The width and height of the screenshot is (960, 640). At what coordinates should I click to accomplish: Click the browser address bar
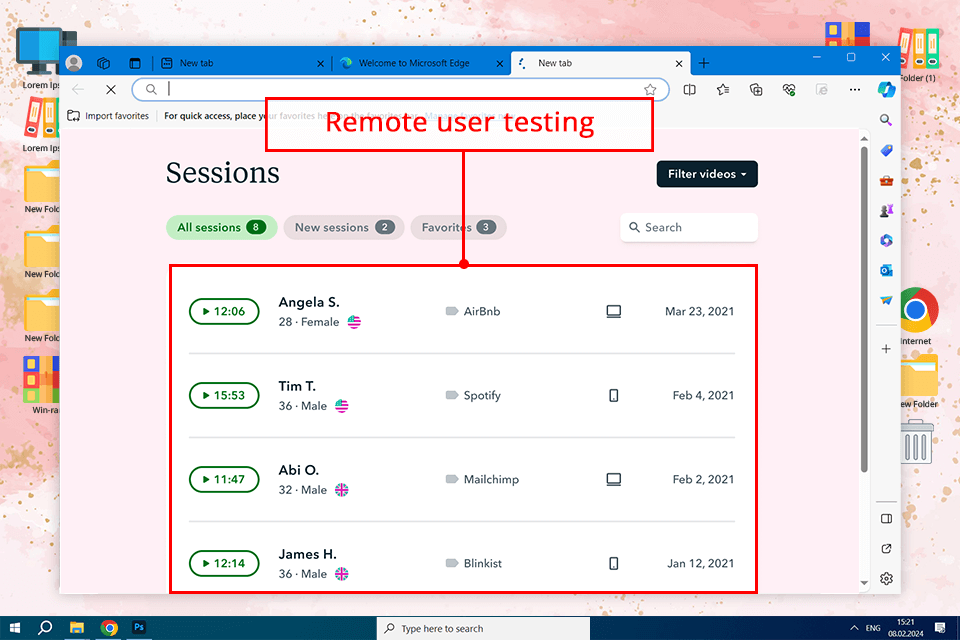(400, 90)
